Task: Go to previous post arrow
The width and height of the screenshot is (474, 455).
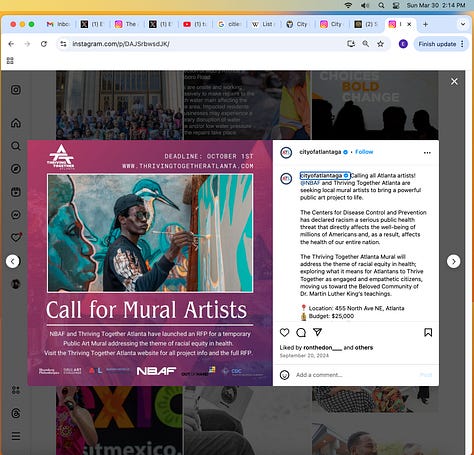Action: pos(13,261)
